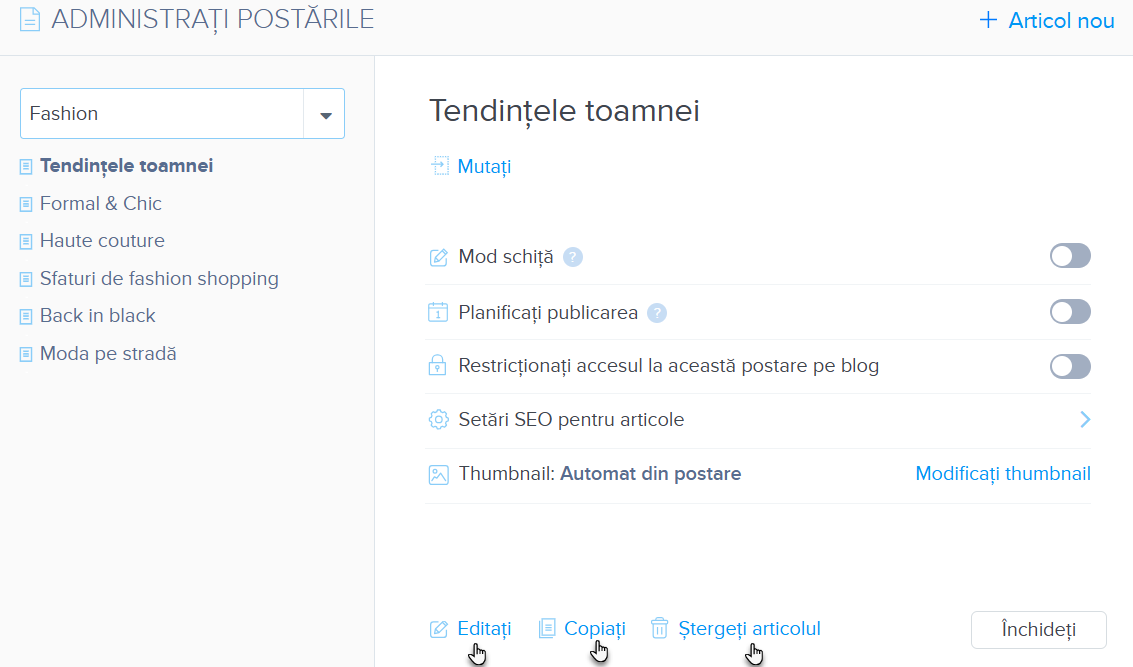Select the Formal & Chic post
1133x667 pixels.
pos(101,204)
